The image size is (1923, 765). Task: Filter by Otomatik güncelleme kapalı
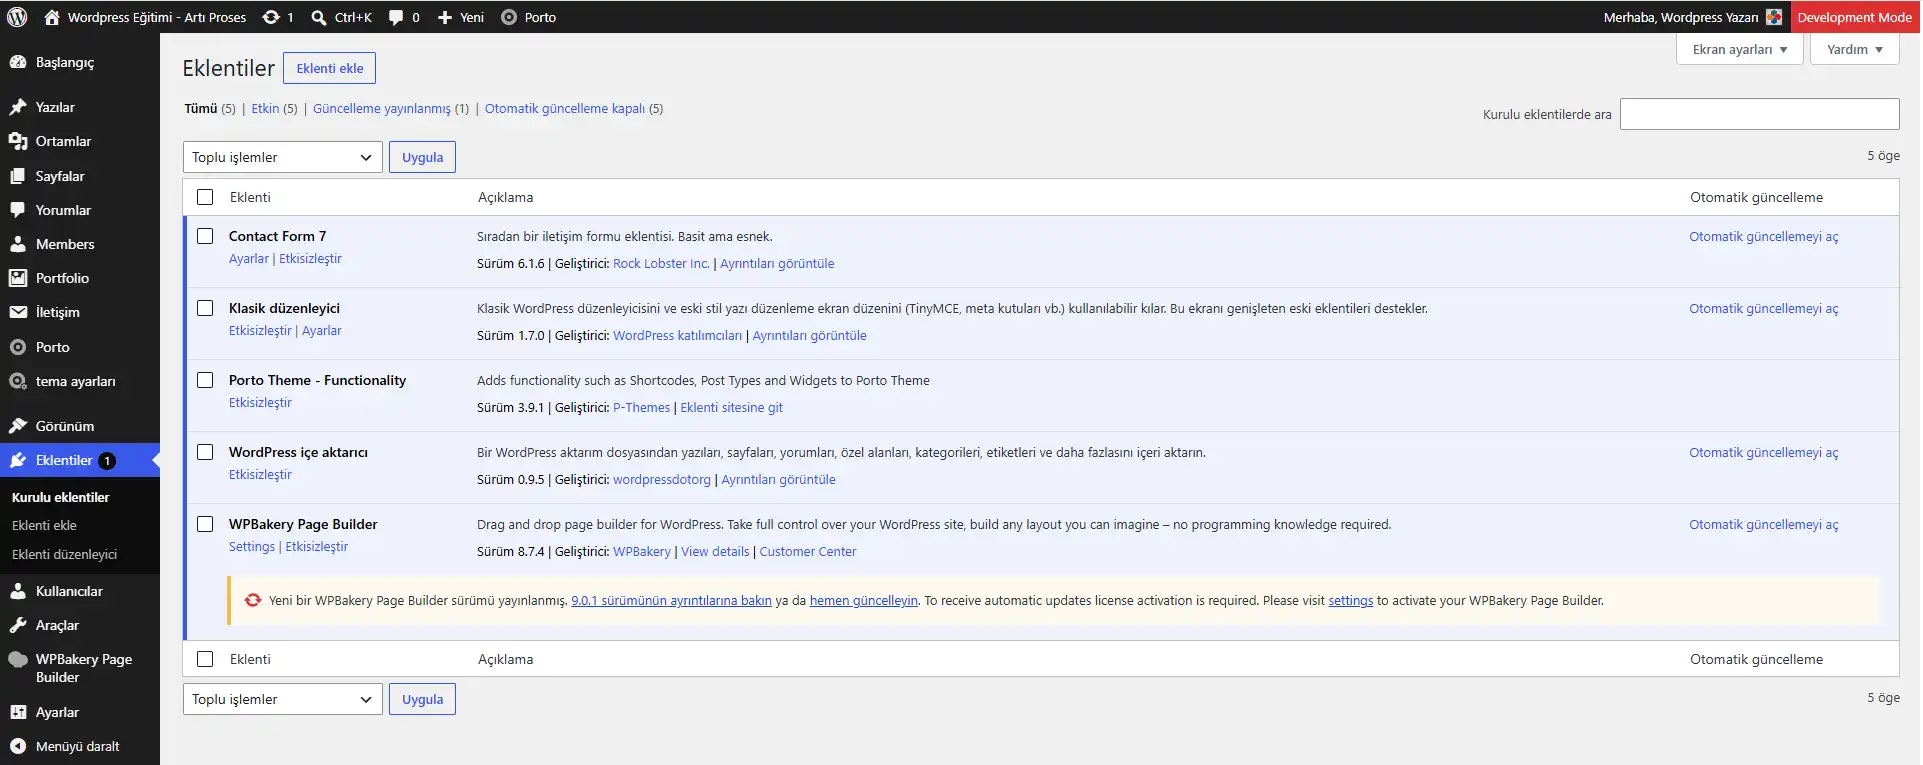[x=565, y=108]
